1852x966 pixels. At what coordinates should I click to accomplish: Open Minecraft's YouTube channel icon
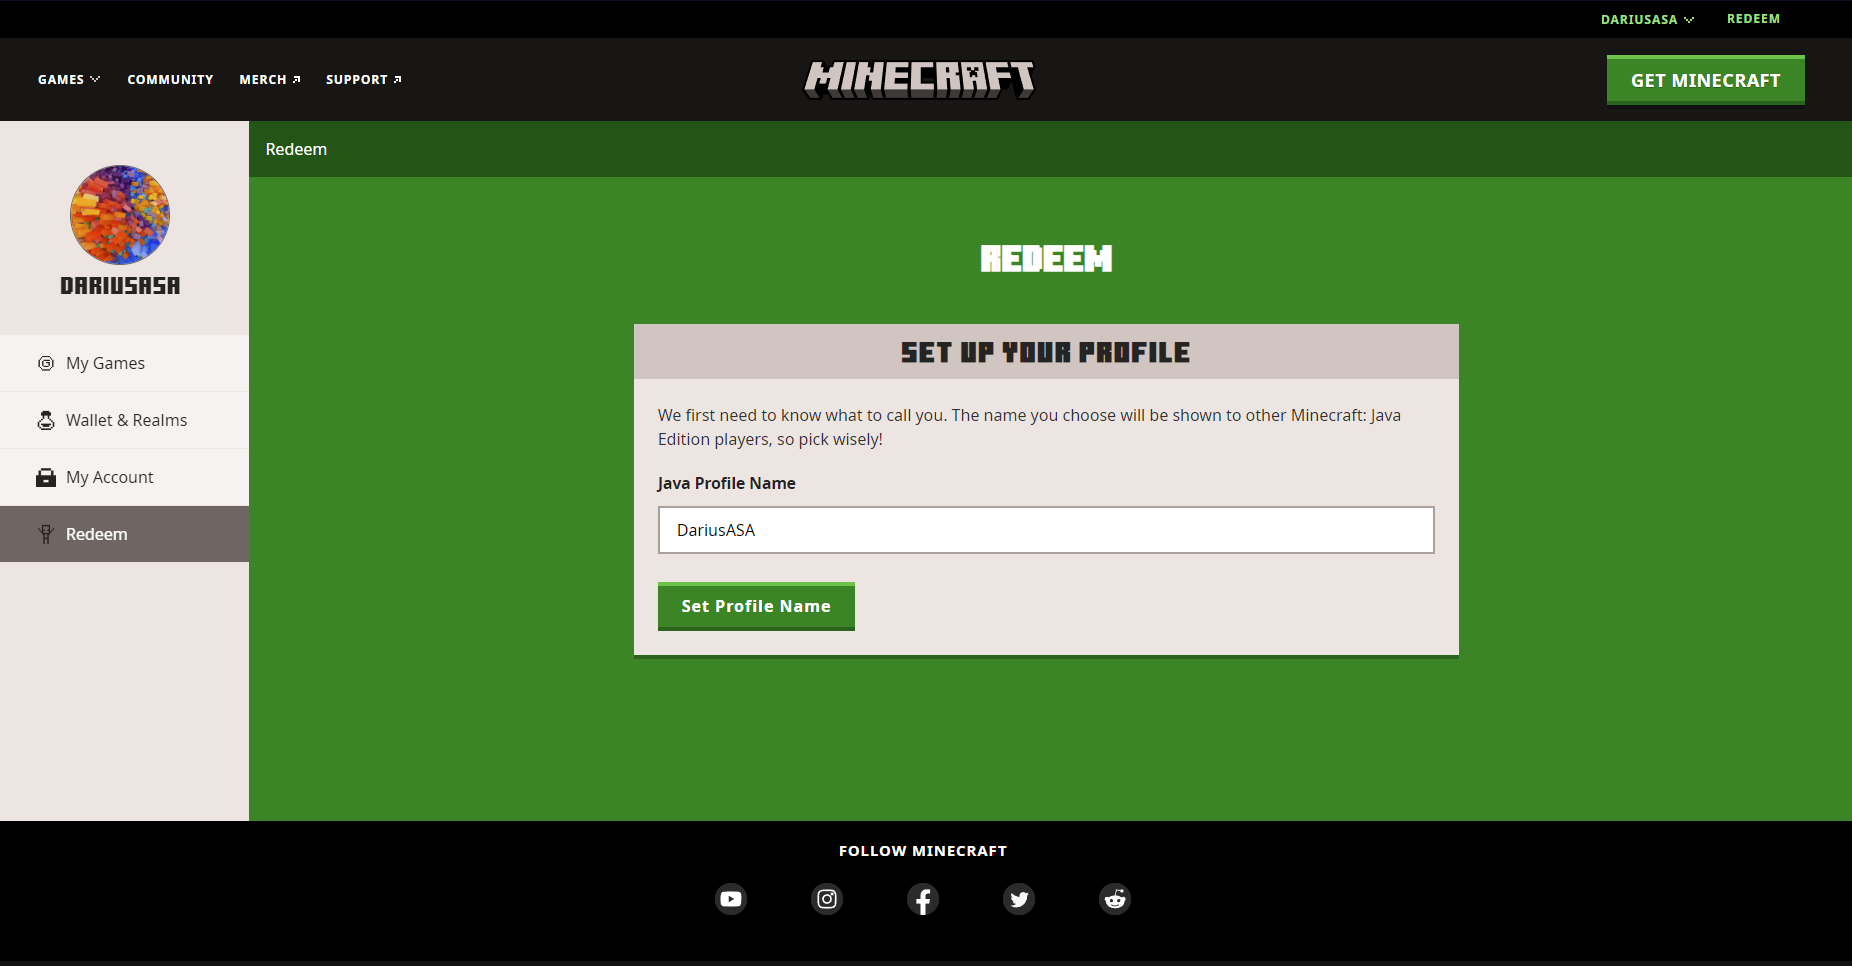click(731, 899)
